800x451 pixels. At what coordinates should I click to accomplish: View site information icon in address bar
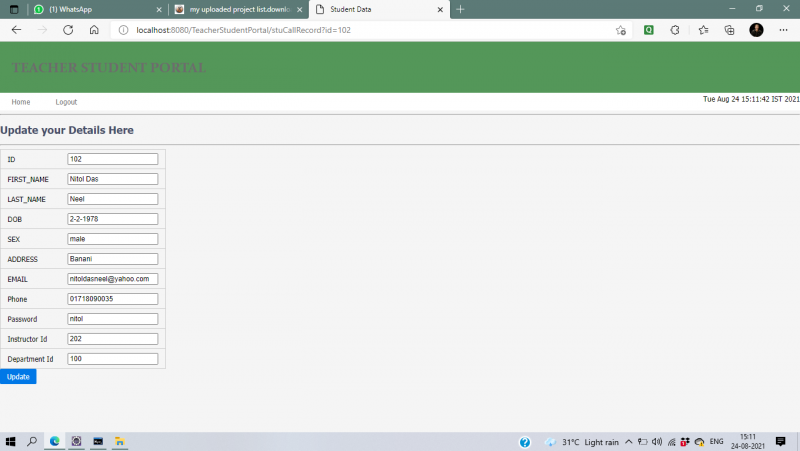(123, 30)
